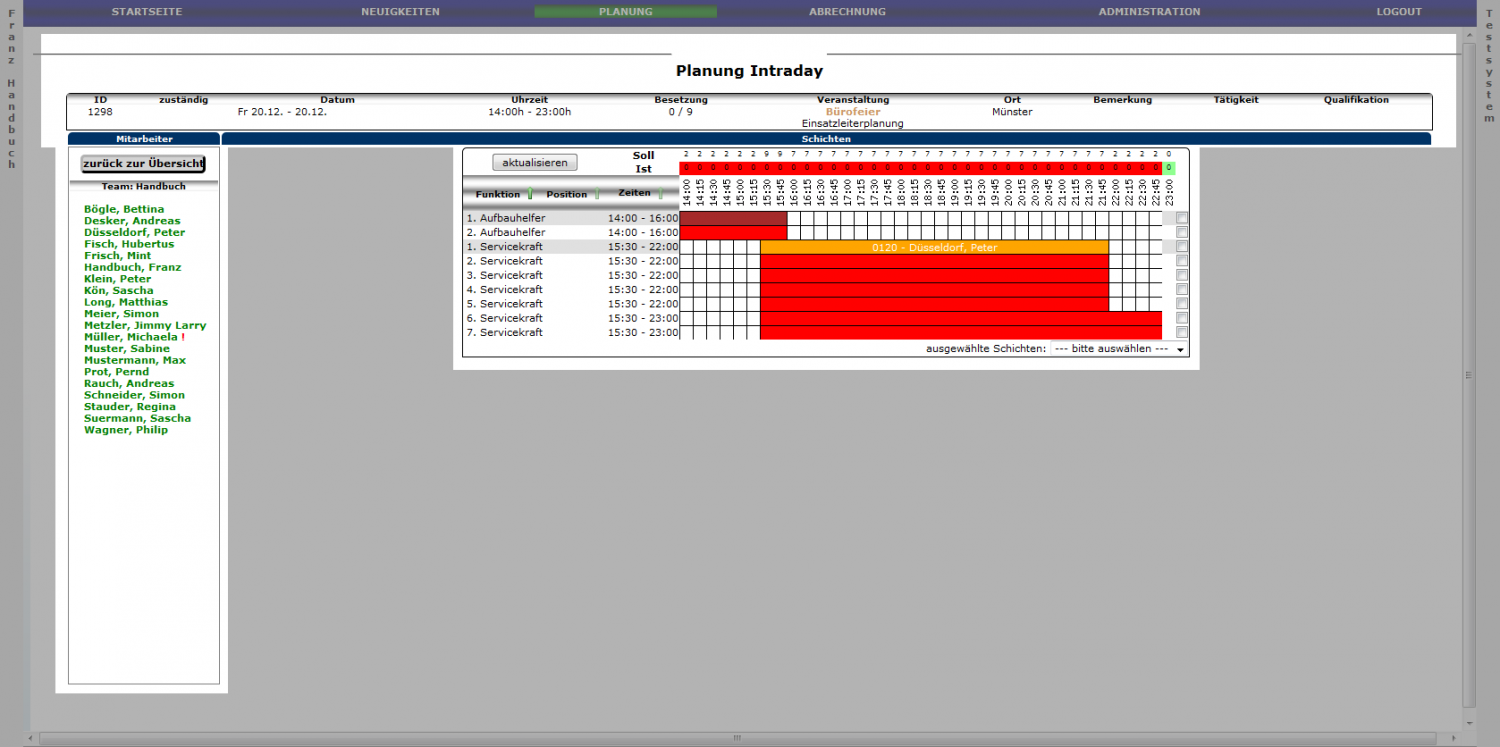Select employee Desker, Andreas
Viewport: 1500px width, 747px height.
[132, 221]
